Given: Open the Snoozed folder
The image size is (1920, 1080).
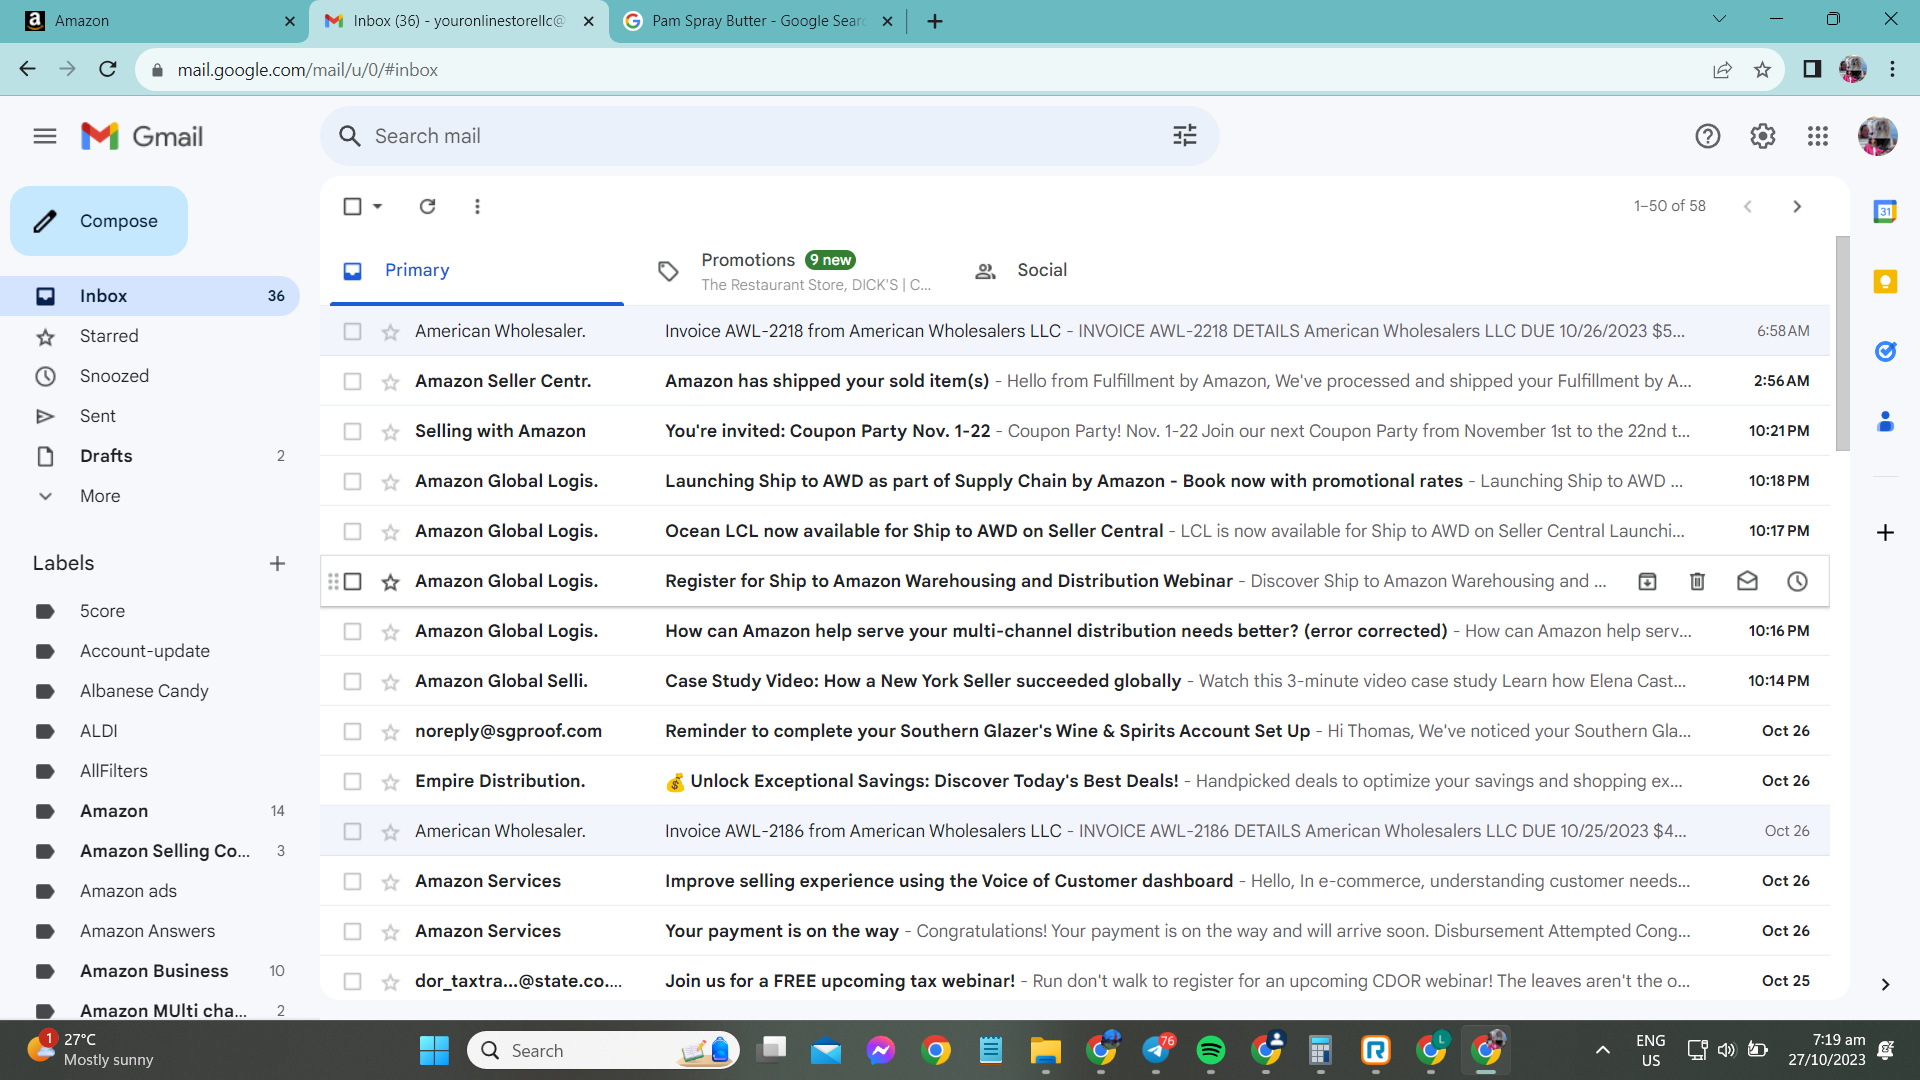Looking at the screenshot, I should click(150, 376).
